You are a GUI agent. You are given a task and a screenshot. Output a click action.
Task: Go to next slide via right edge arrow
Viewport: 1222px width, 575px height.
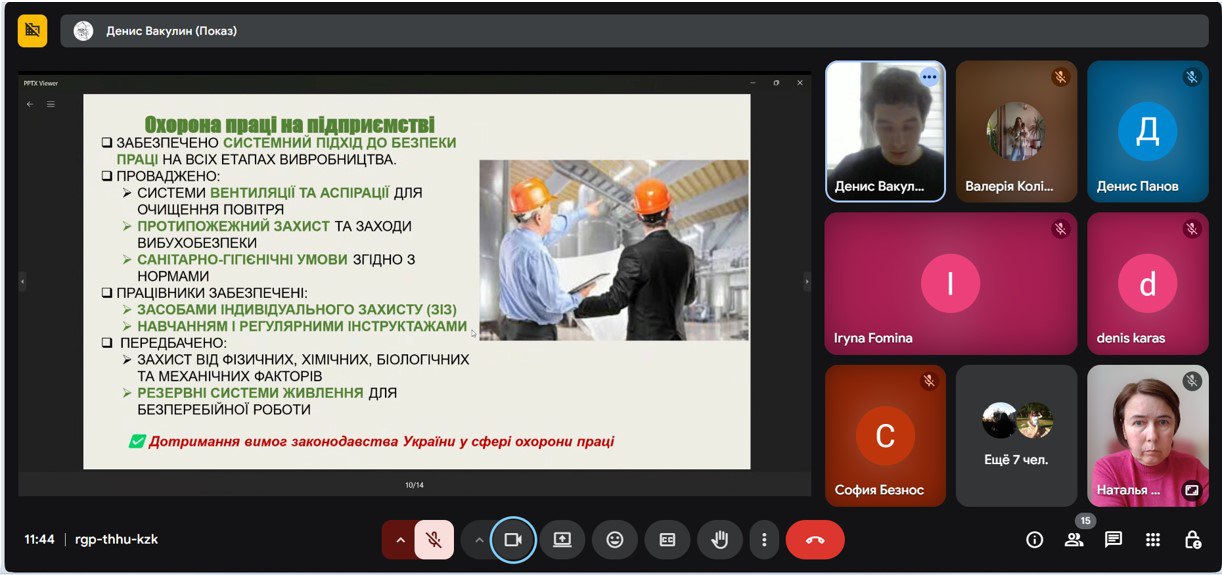coord(807,282)
